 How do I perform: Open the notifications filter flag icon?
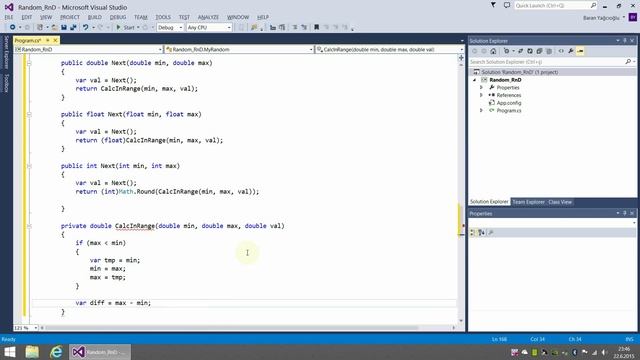(x=493, y=5)
